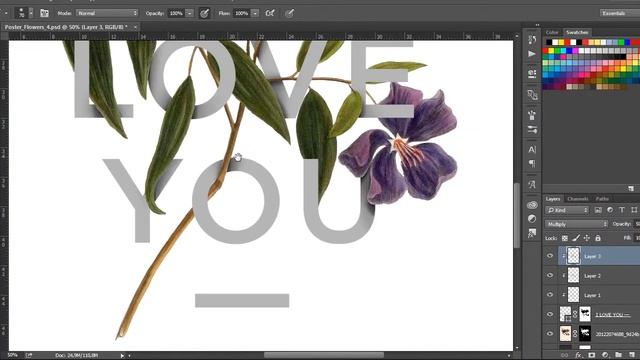Switch to the Layers tab
This screenshot has width=640, height=360.
[553, 199]
